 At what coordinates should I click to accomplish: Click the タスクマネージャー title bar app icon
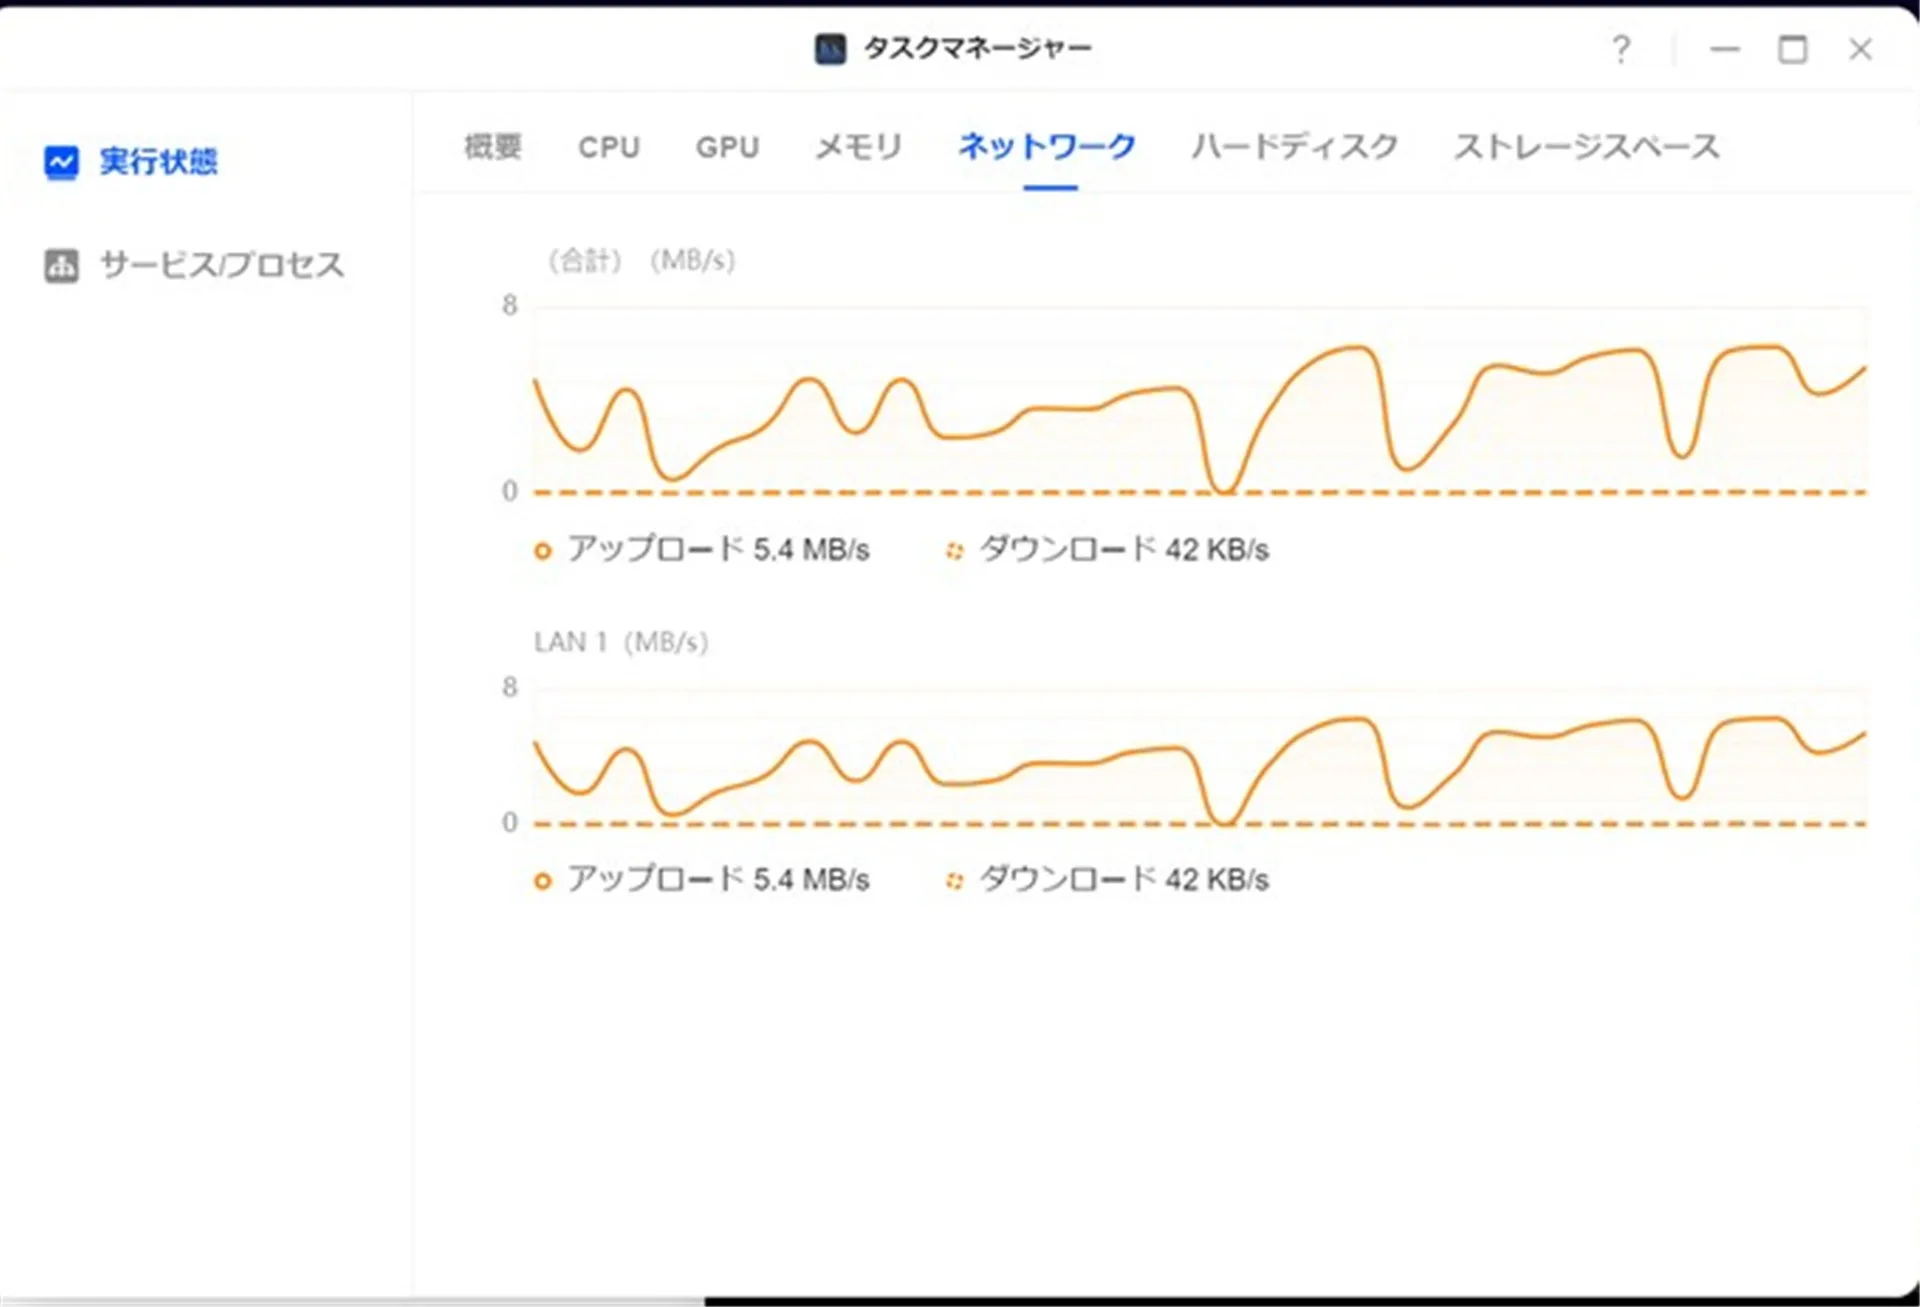[x=830, y=49]
